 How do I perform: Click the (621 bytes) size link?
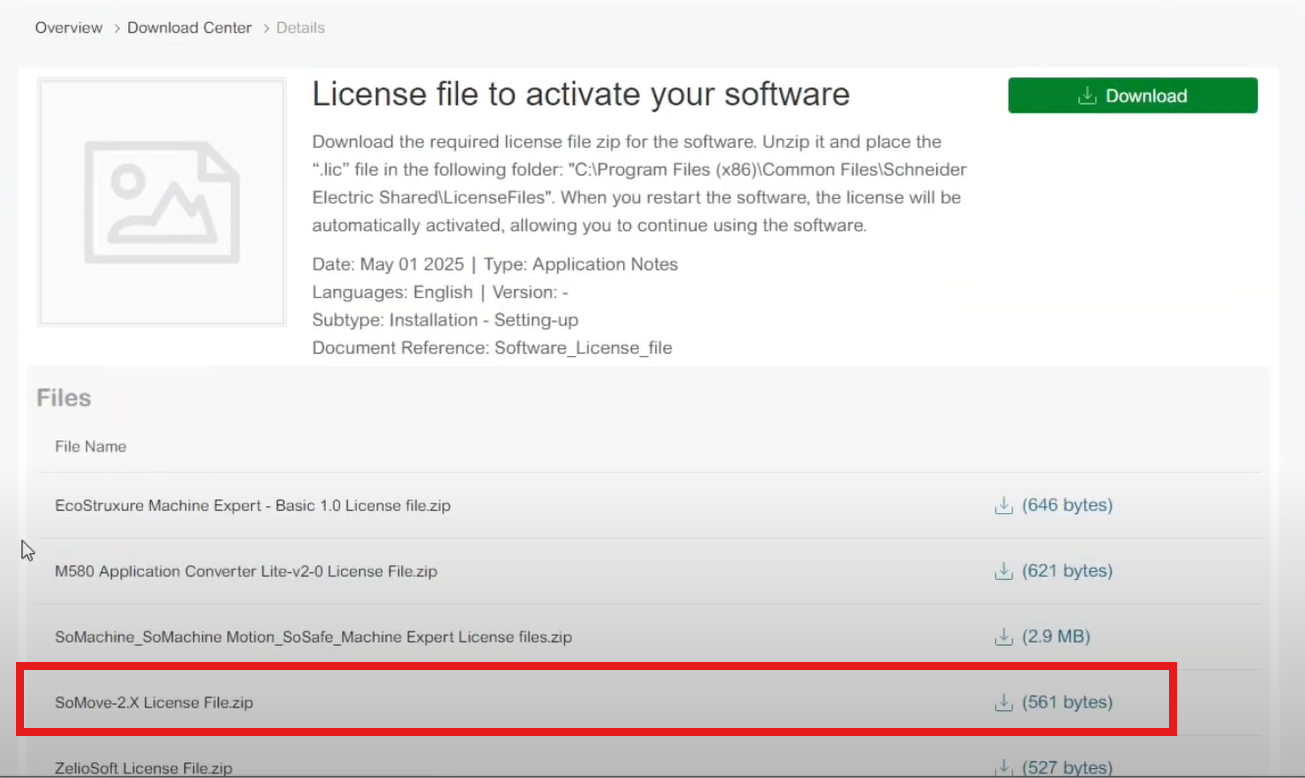coord(1067,572)
